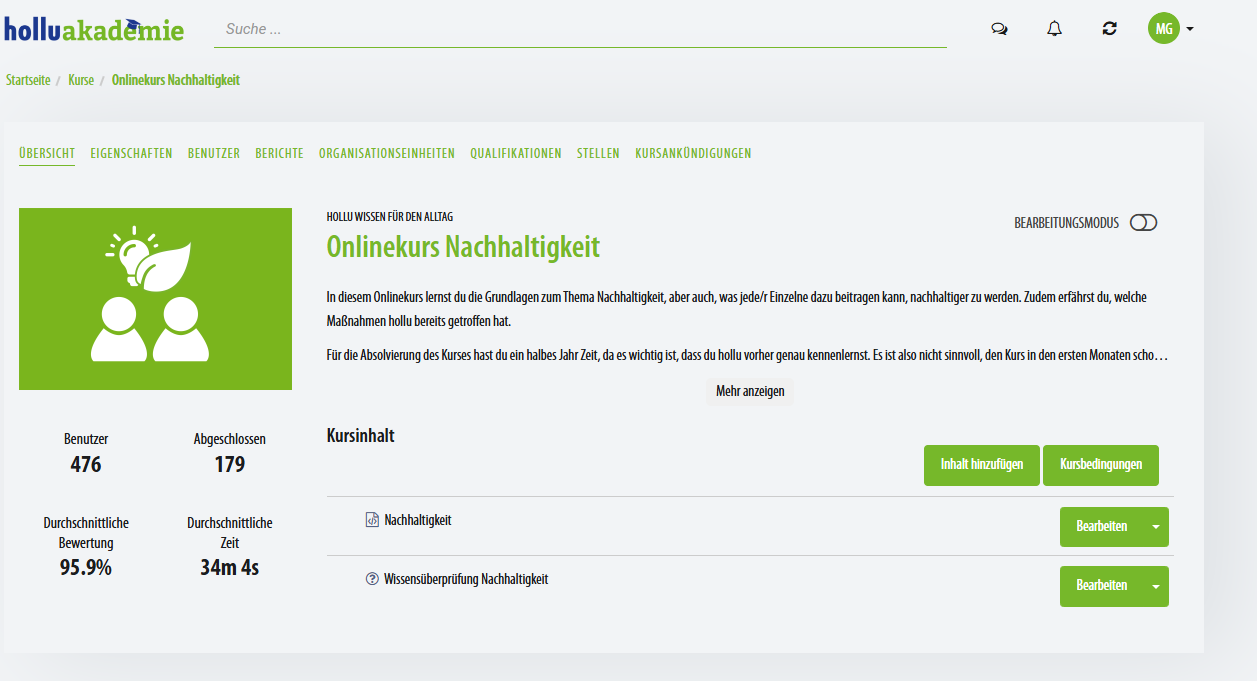Show more description with Mehr anzeigen
The width and height of the screenshot is (1257, 681).
pos(750,391)
